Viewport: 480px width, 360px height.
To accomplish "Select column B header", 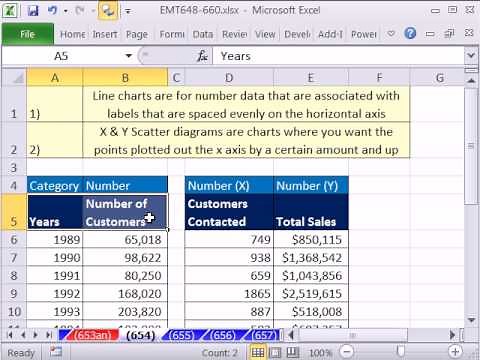I will [x=125, y=78].
